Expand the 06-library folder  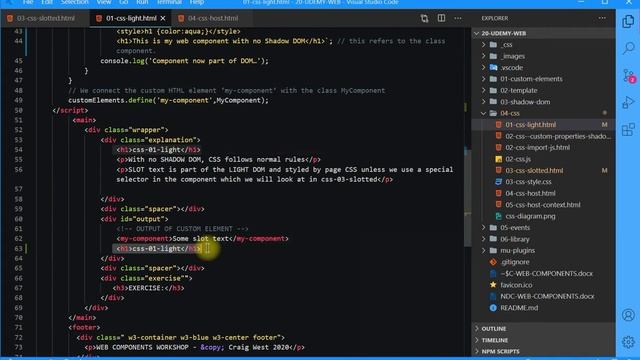coord(484,239)
